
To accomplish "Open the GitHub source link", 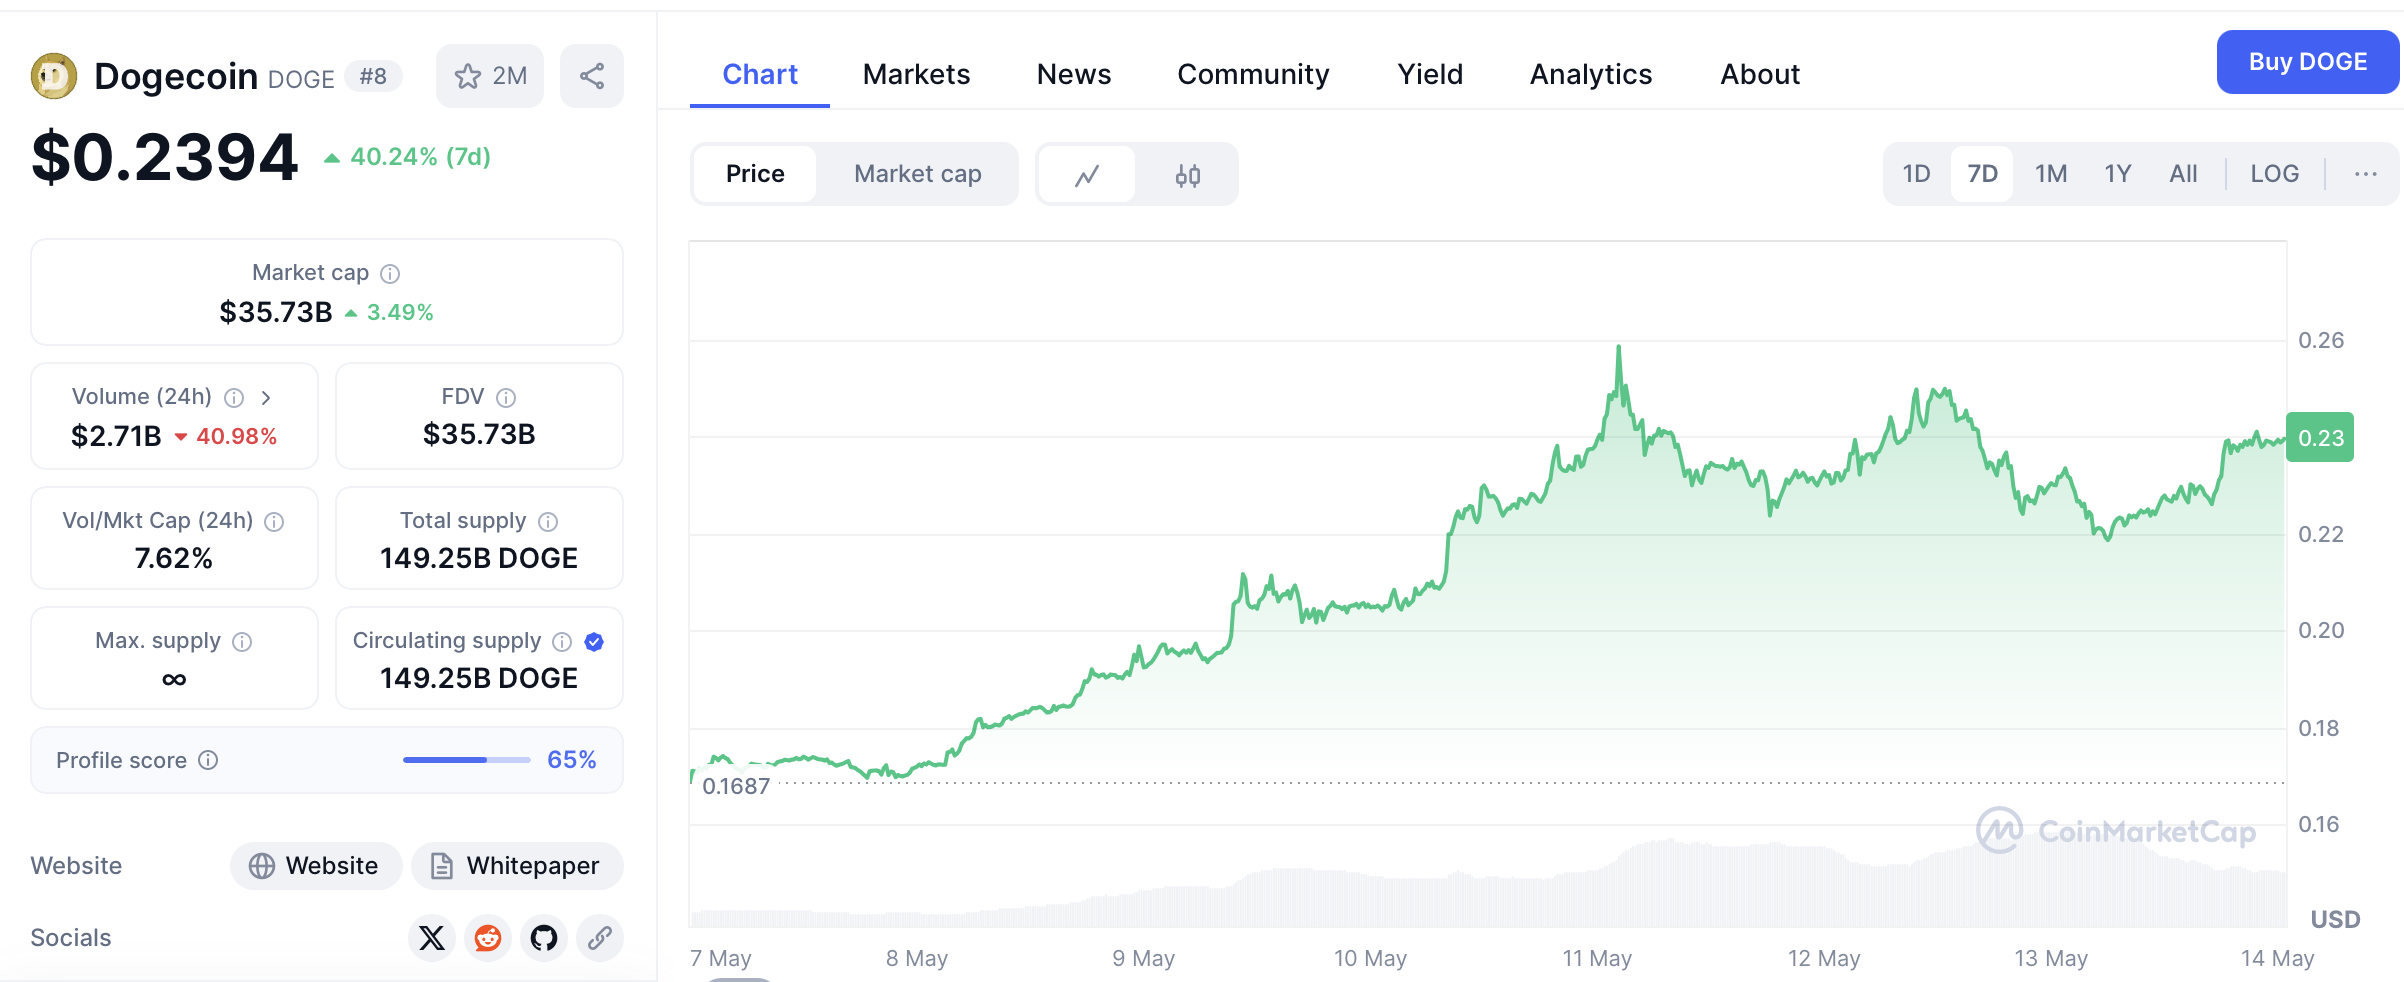I will coord(544,938).
